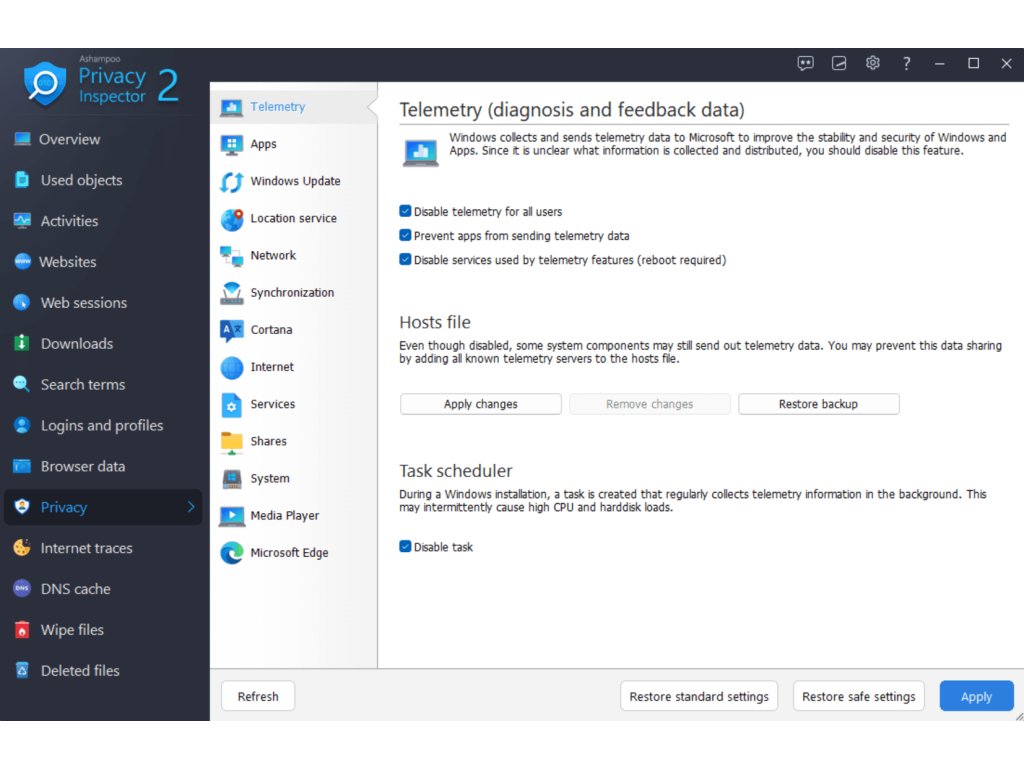Click the Internet traces cookie icon
Image resolution: width=1024 pixels, height=768 pixels.
[x=22, y=548]
